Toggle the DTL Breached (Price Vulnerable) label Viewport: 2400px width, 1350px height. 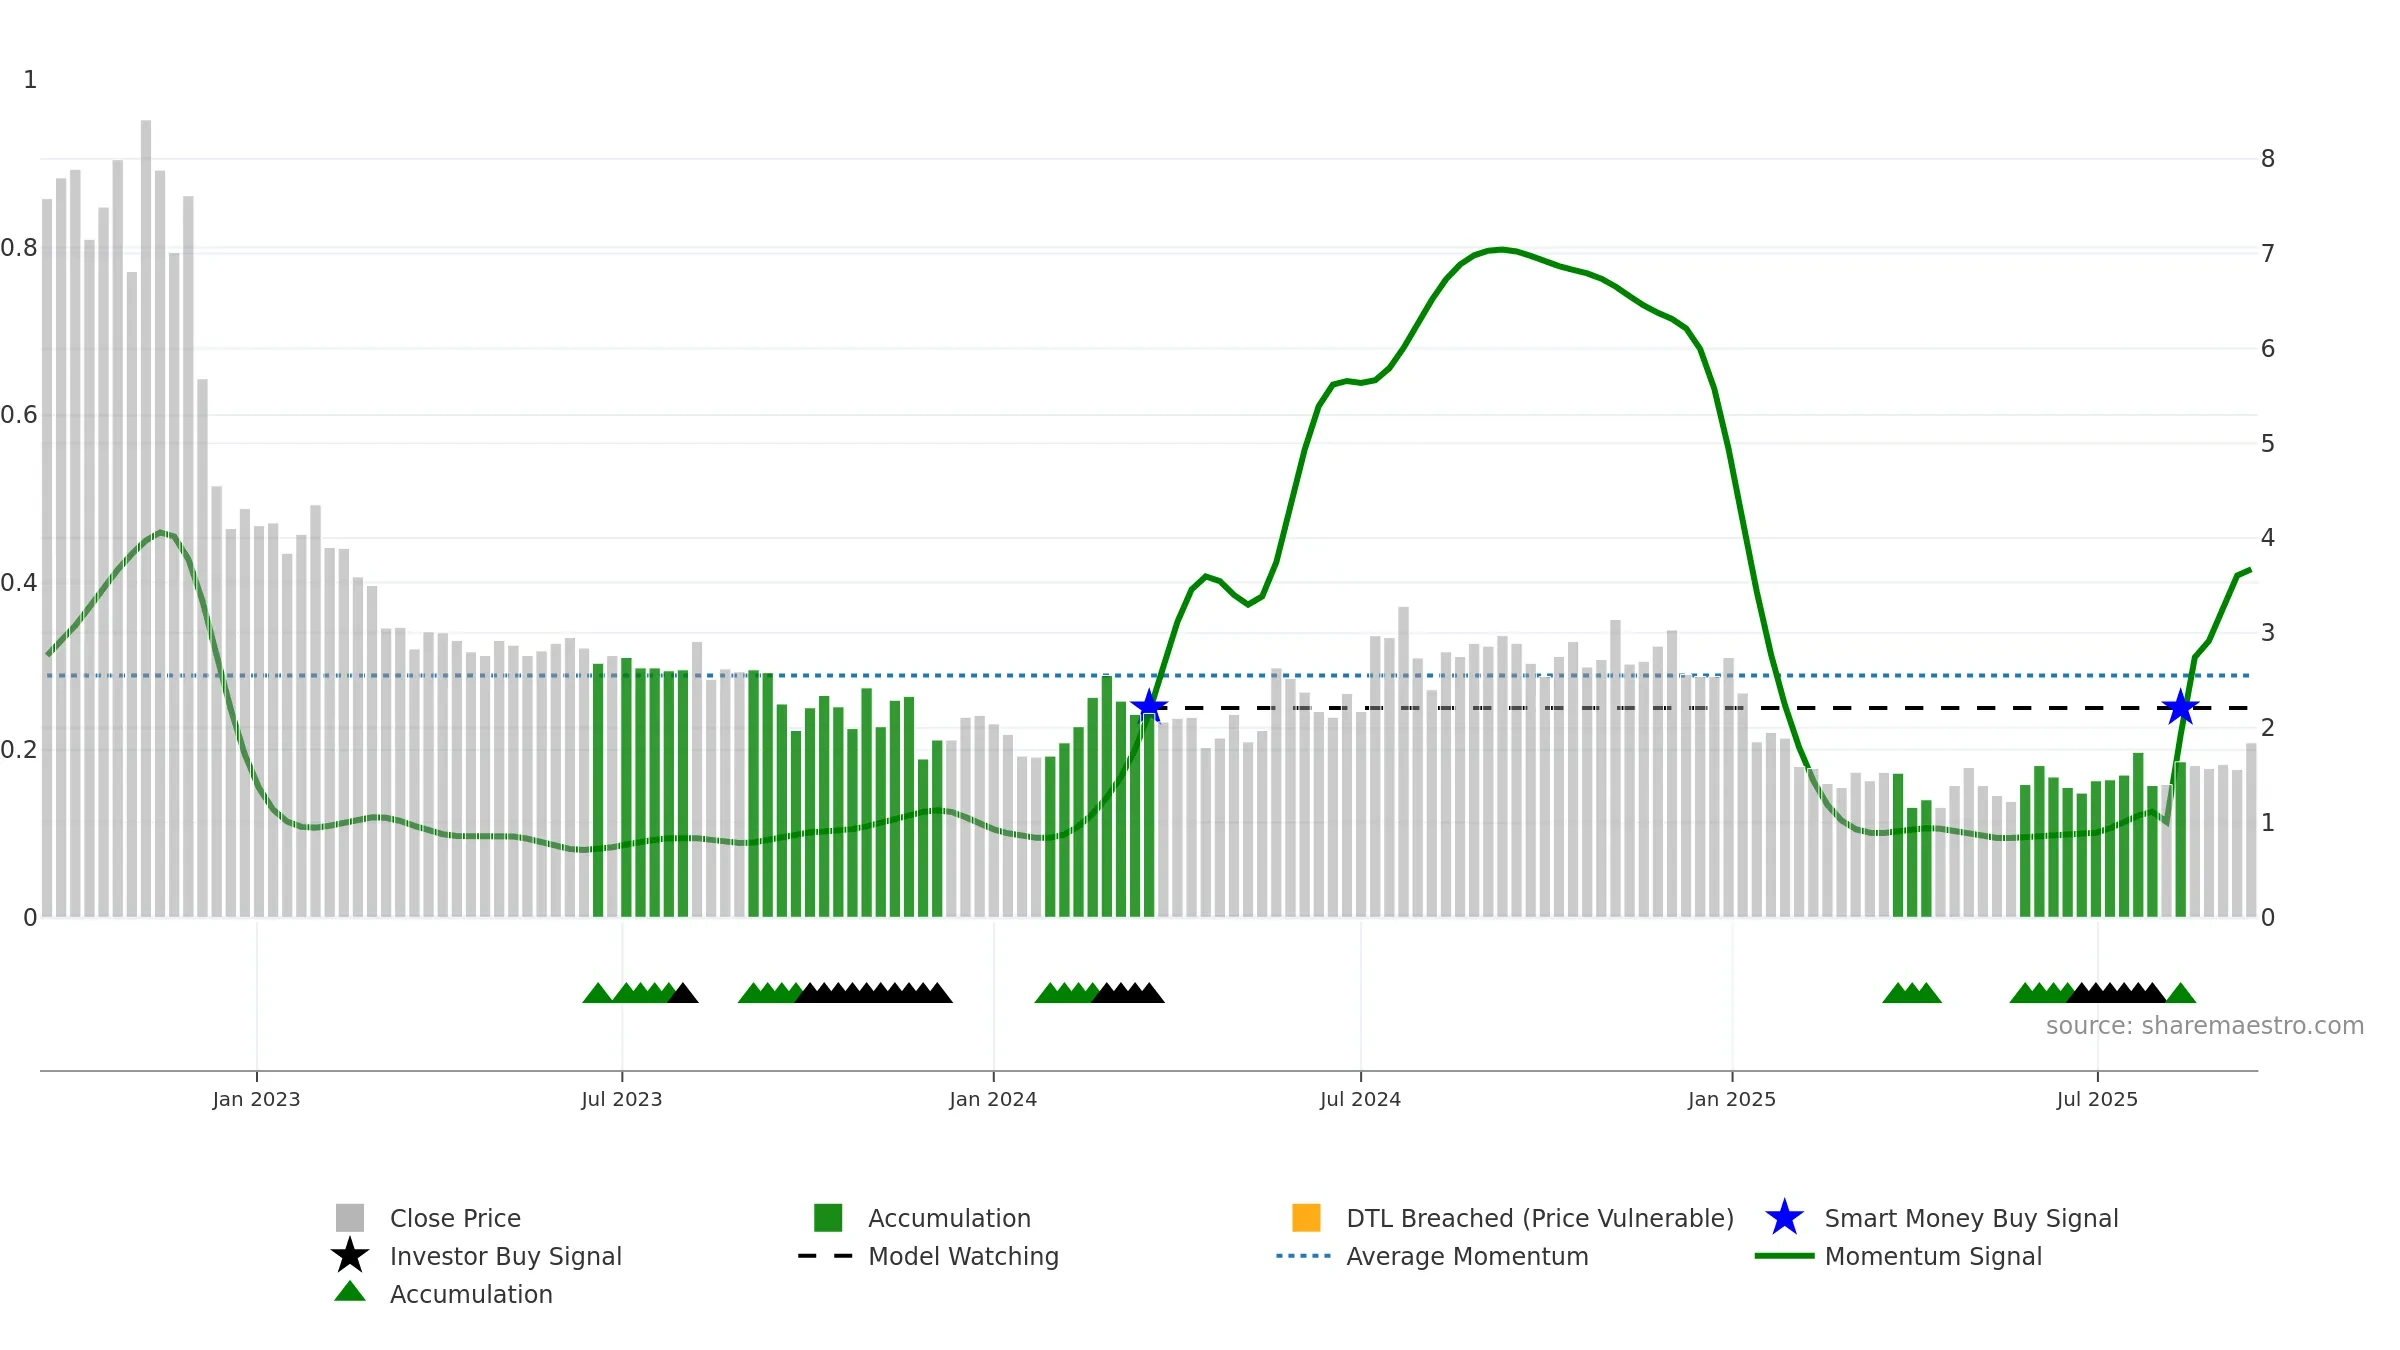click(1540, 1218)
